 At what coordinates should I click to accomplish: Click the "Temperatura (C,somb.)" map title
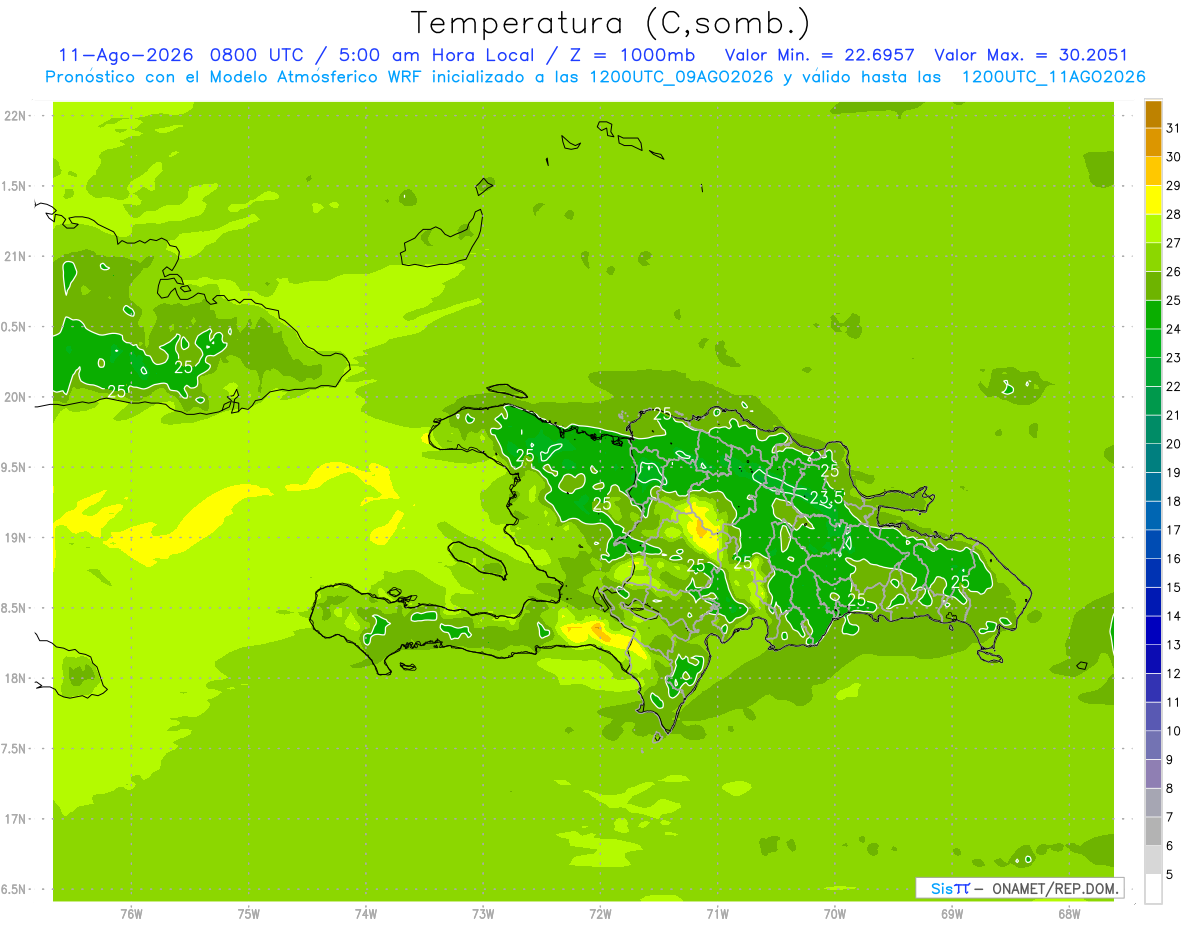[610, 23]
